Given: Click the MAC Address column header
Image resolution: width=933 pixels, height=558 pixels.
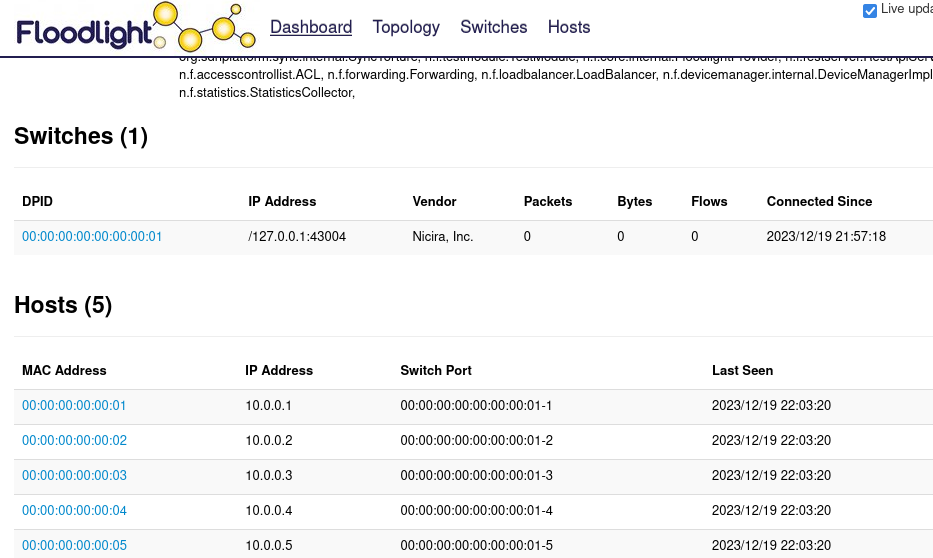Looking at the screenshot, I should coord(64,370).
